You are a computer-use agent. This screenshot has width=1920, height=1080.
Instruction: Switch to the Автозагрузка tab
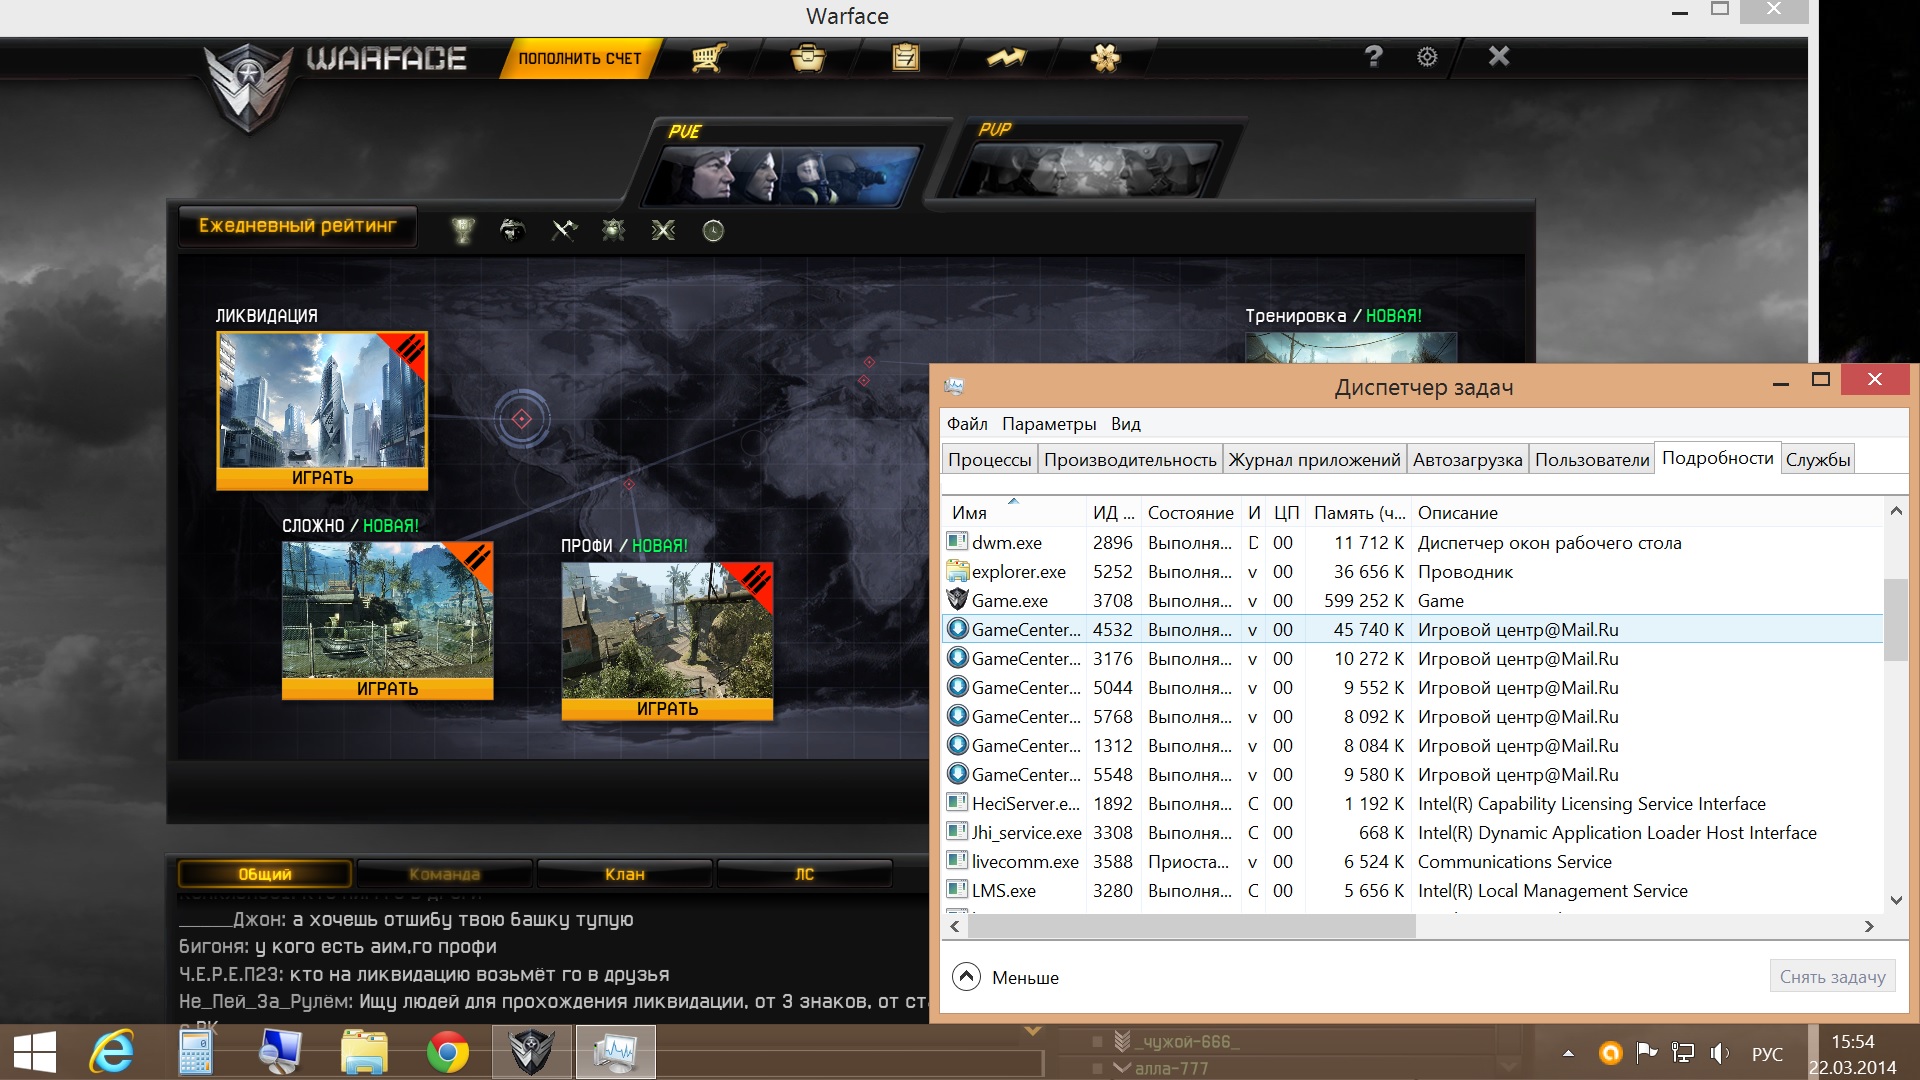click(x=1467, y=460)
